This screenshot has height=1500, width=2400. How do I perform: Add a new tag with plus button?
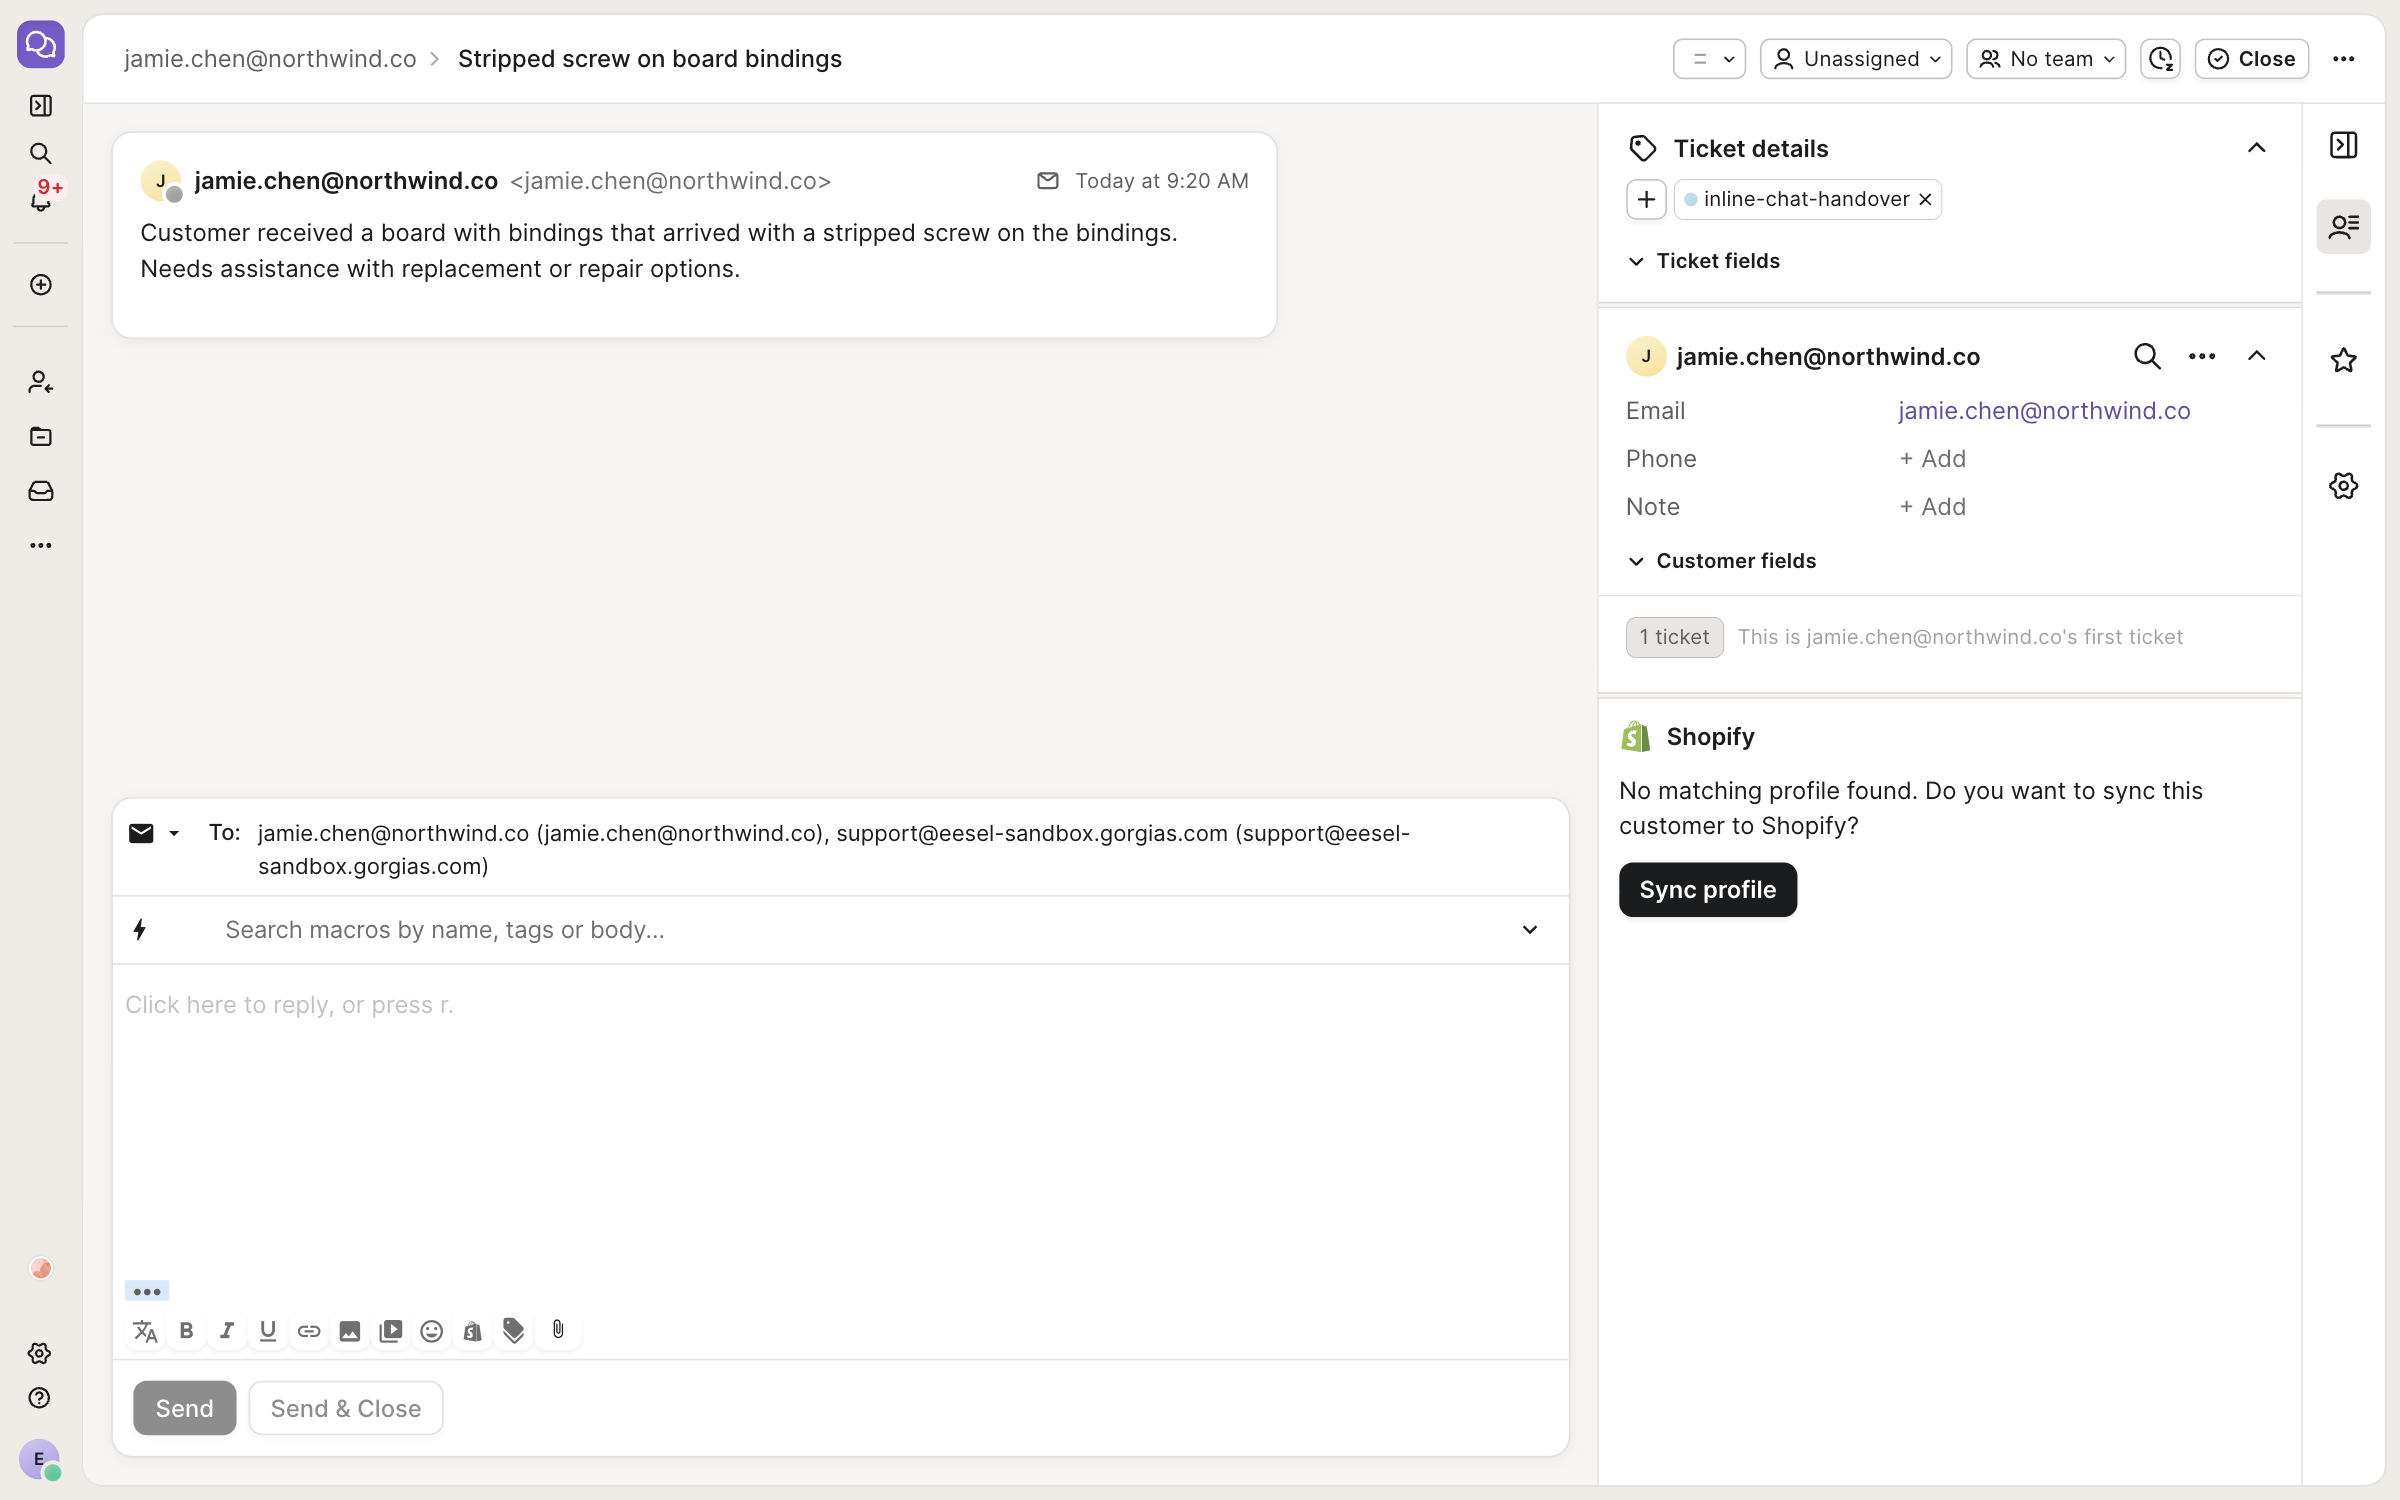(1646, 199)
